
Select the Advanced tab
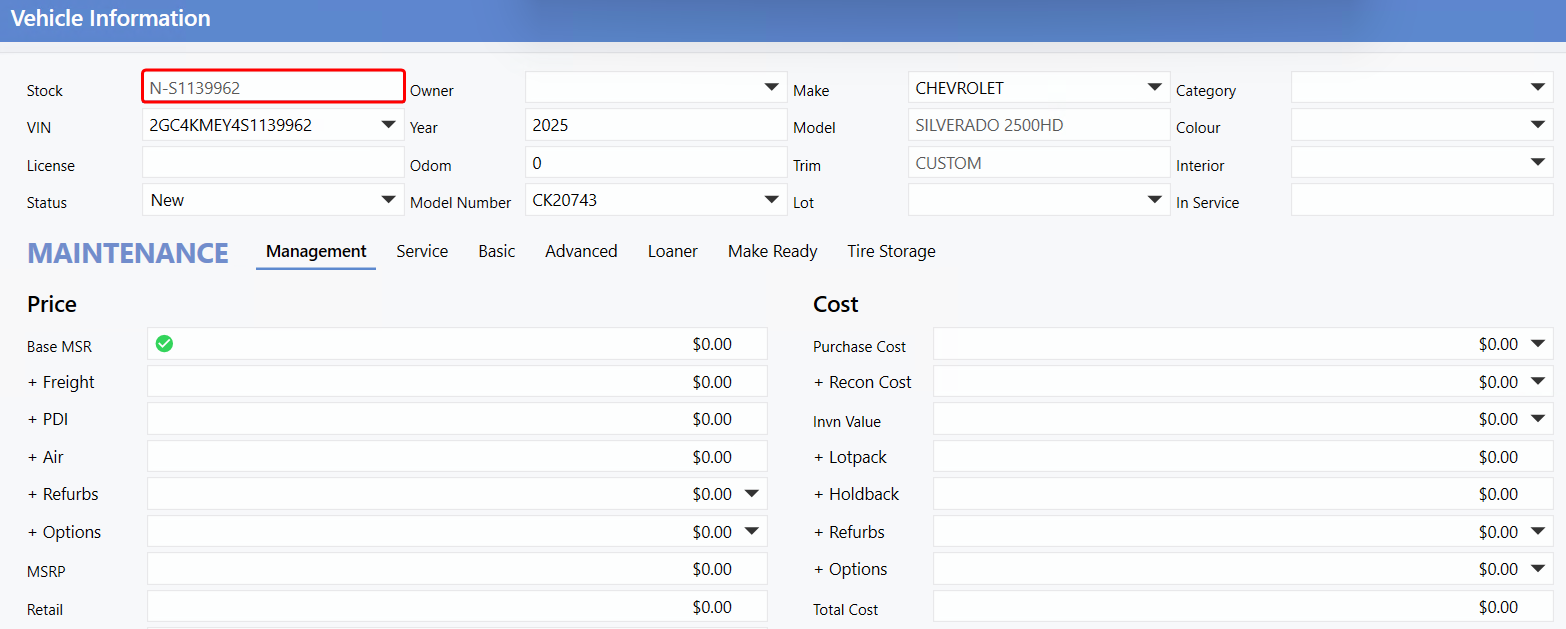coord(581,252)
